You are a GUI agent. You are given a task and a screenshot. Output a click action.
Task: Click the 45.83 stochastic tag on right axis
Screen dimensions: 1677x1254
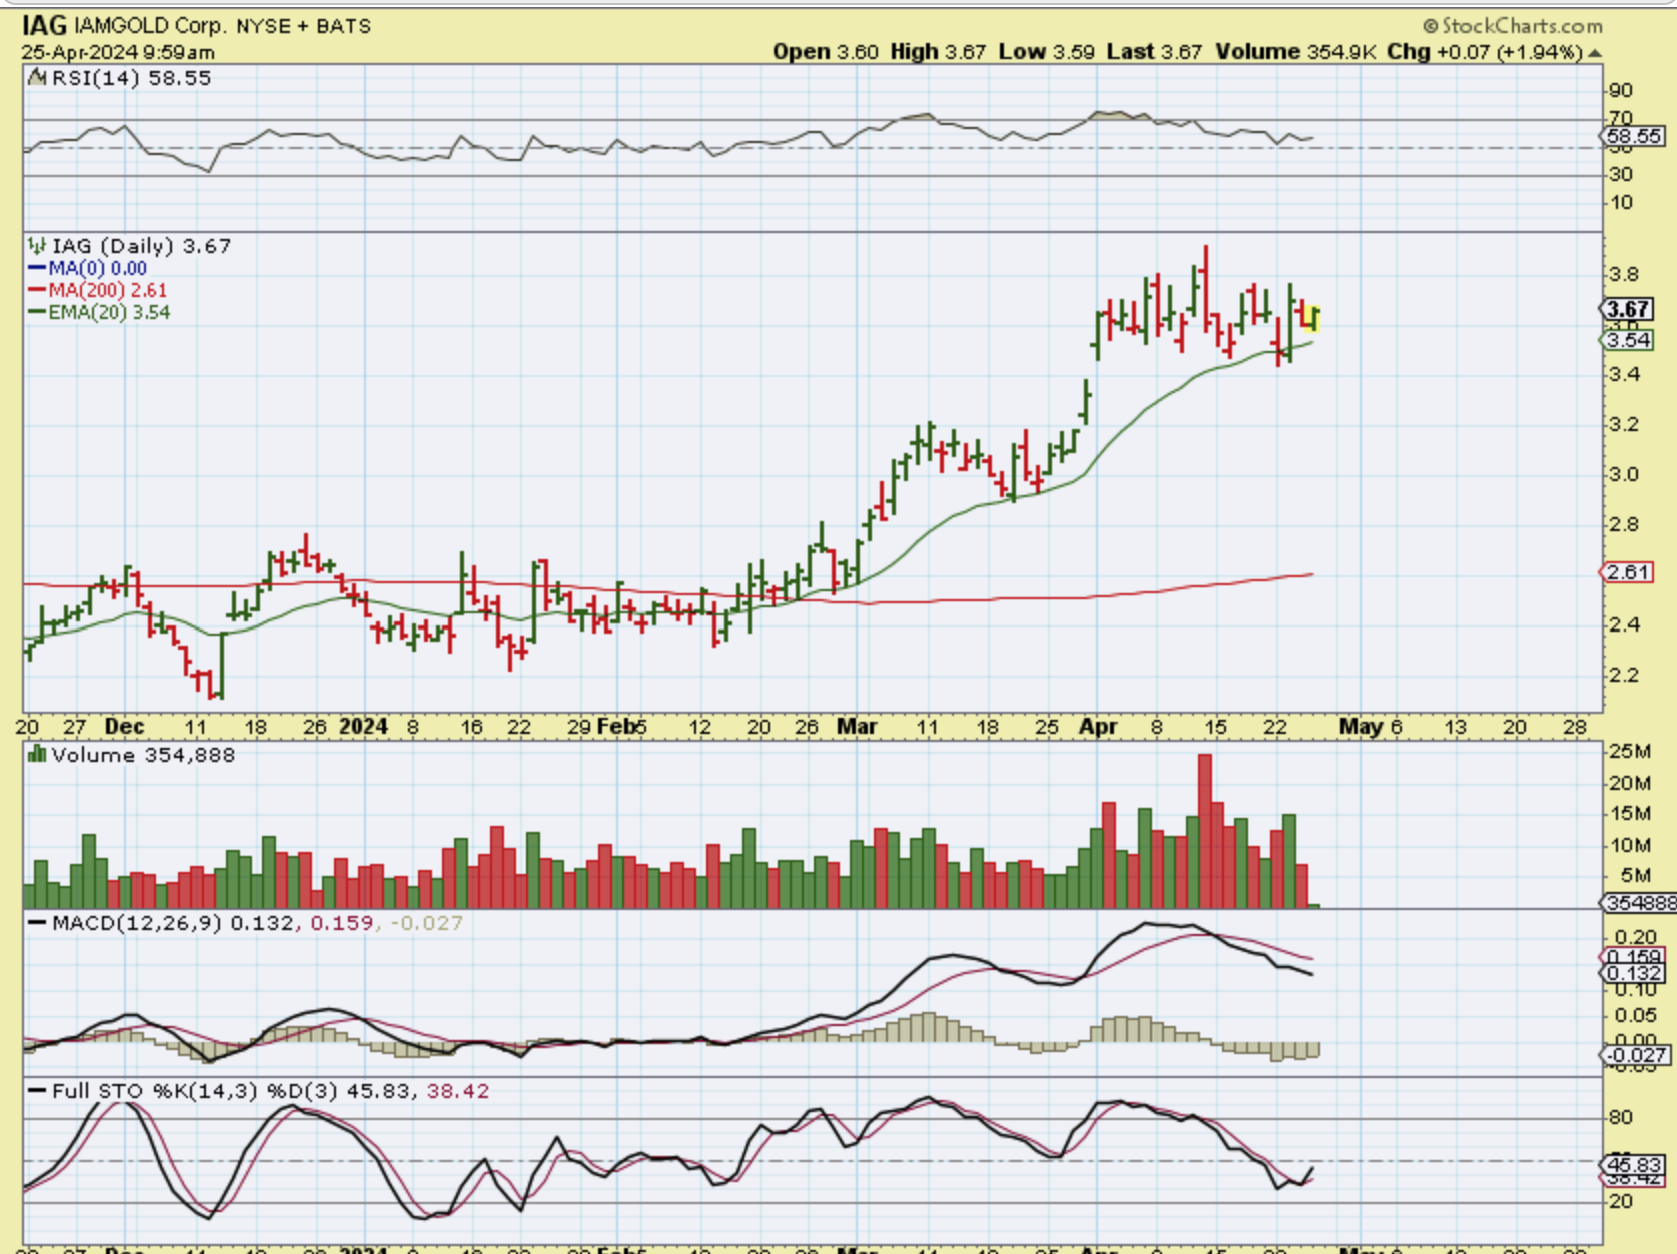click(1635, 1165)
